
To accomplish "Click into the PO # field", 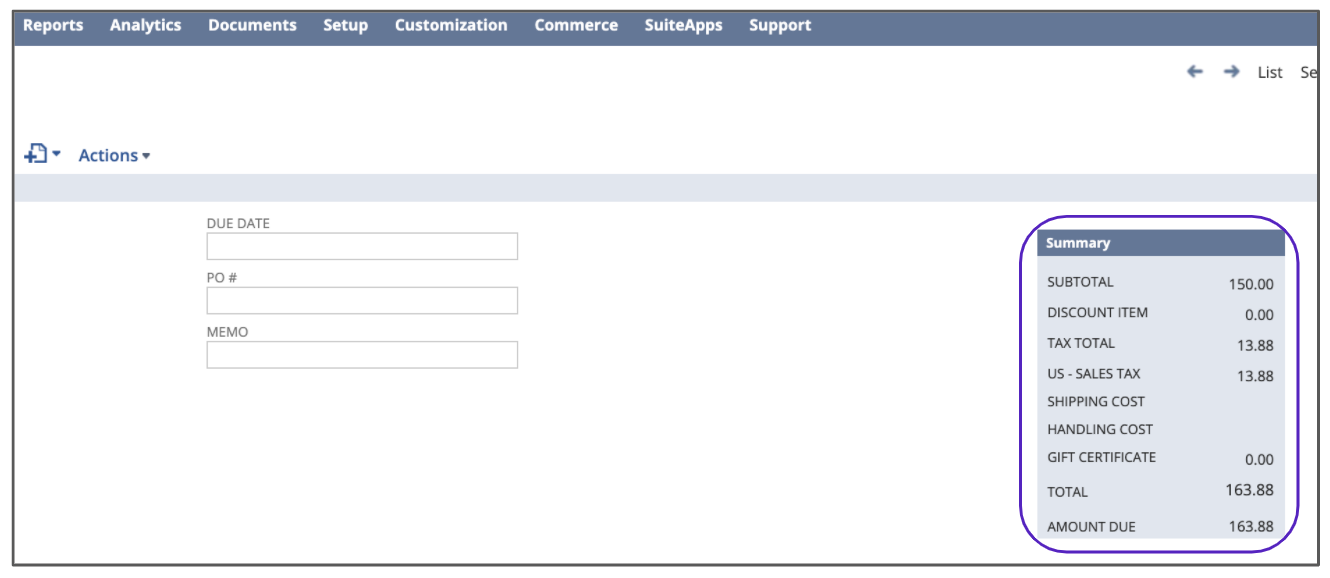I will click(x=362, y=300).
